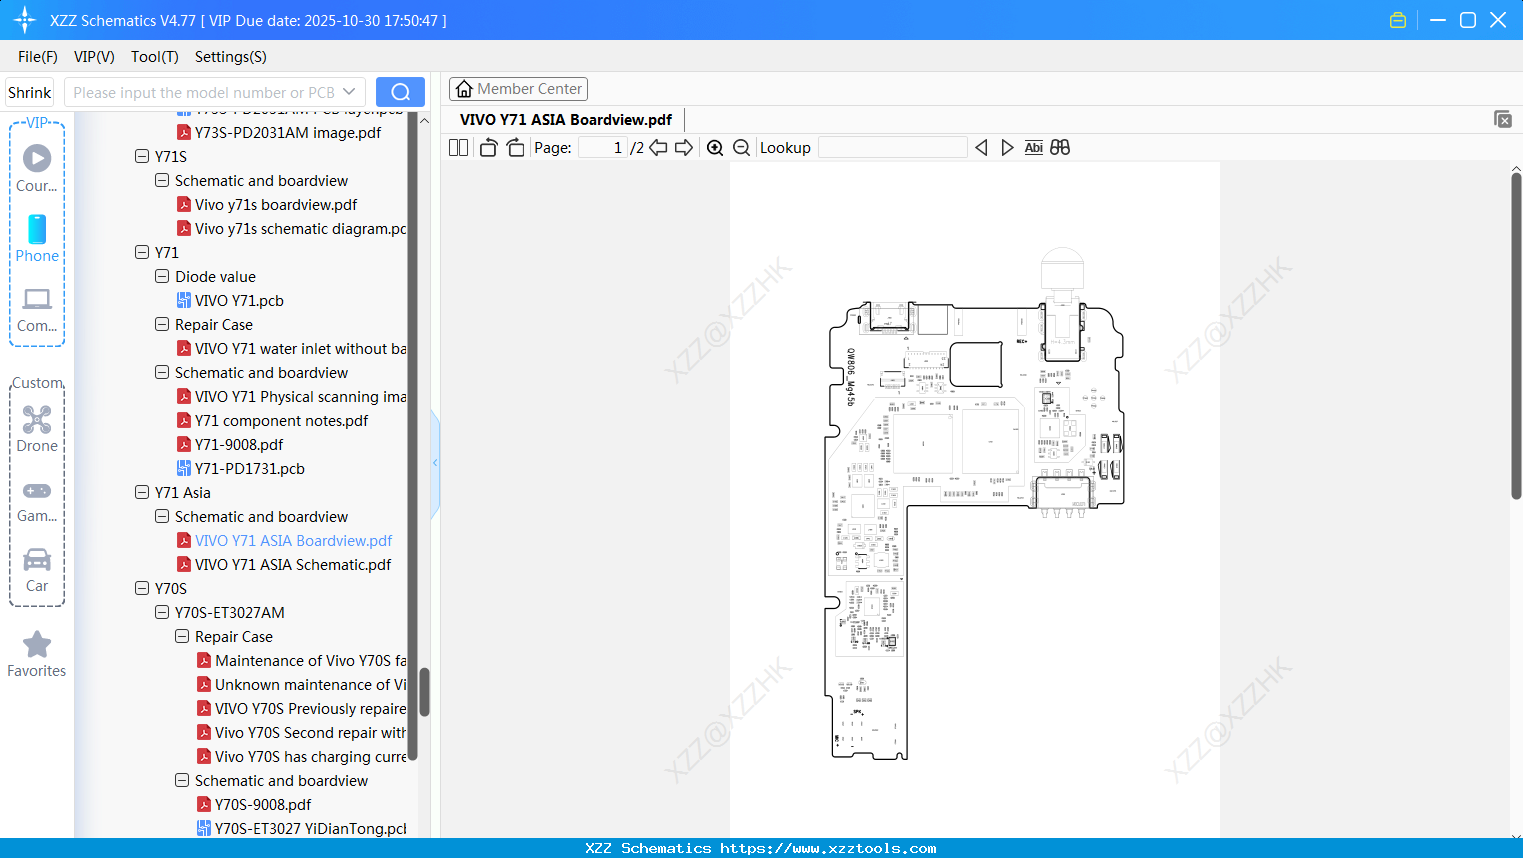The height and width of the screenshot is (858, 1523).
Task: Open the VIP(V) menu
Action: click(94, 57)
